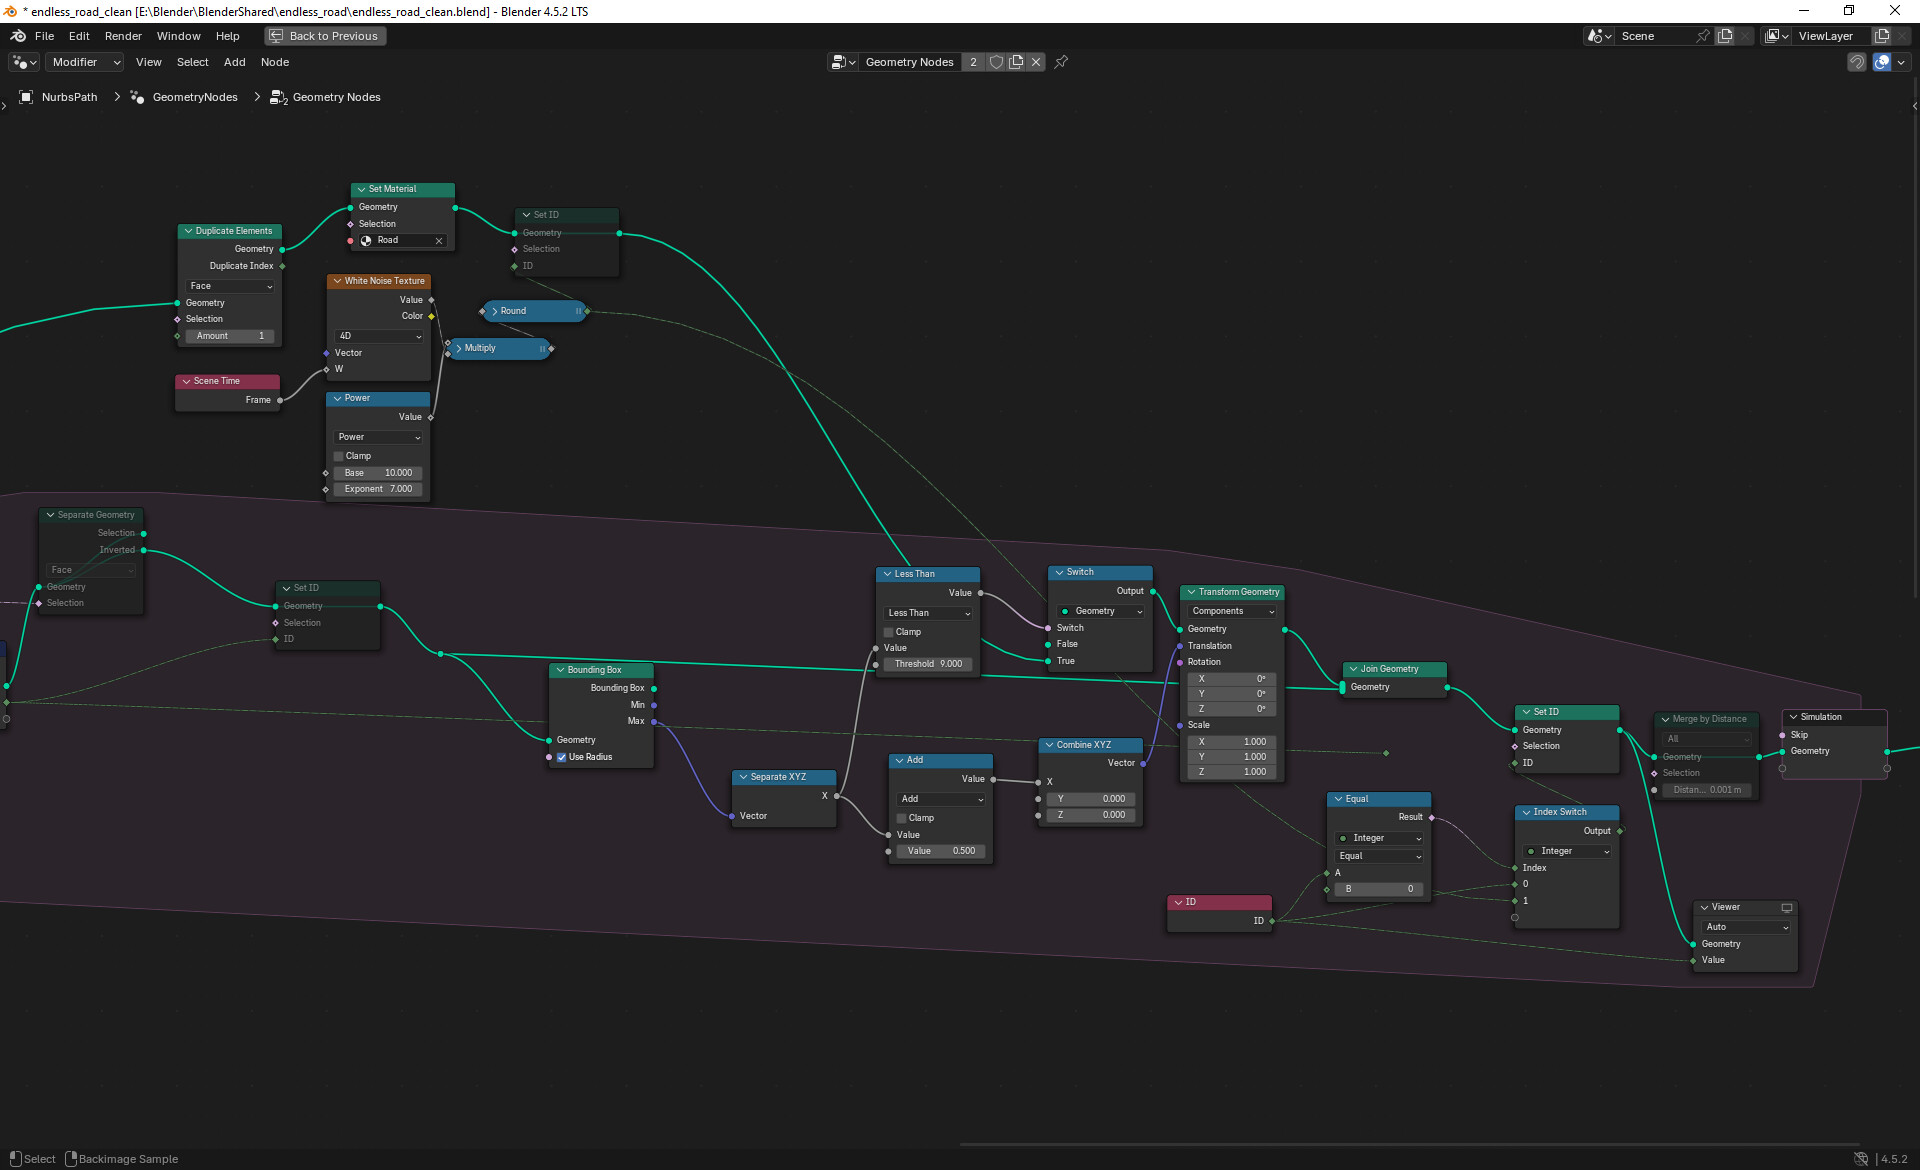Image resolution: width=1920 pixels, height=1170 pixels.
Task: Open Components dropdown in Transform Geometry
Action: click(x=1232, y=611)
